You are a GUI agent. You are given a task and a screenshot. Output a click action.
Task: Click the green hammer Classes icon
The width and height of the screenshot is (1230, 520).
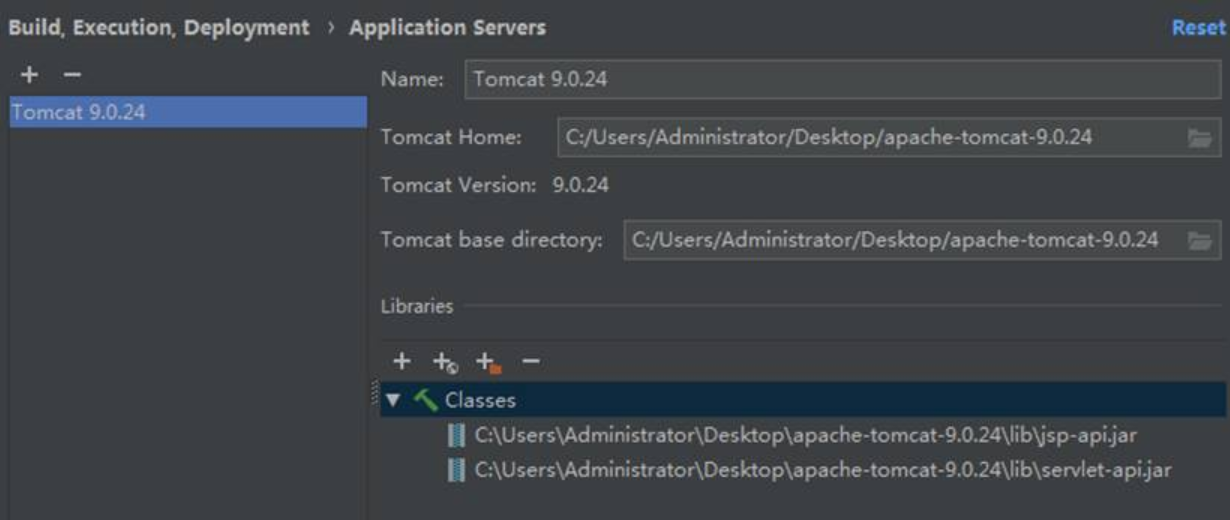tap(426, 400)
